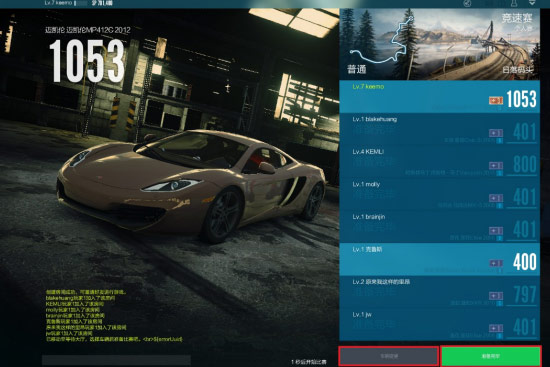Click the trophy icon in the top bar

click(514, 3)
